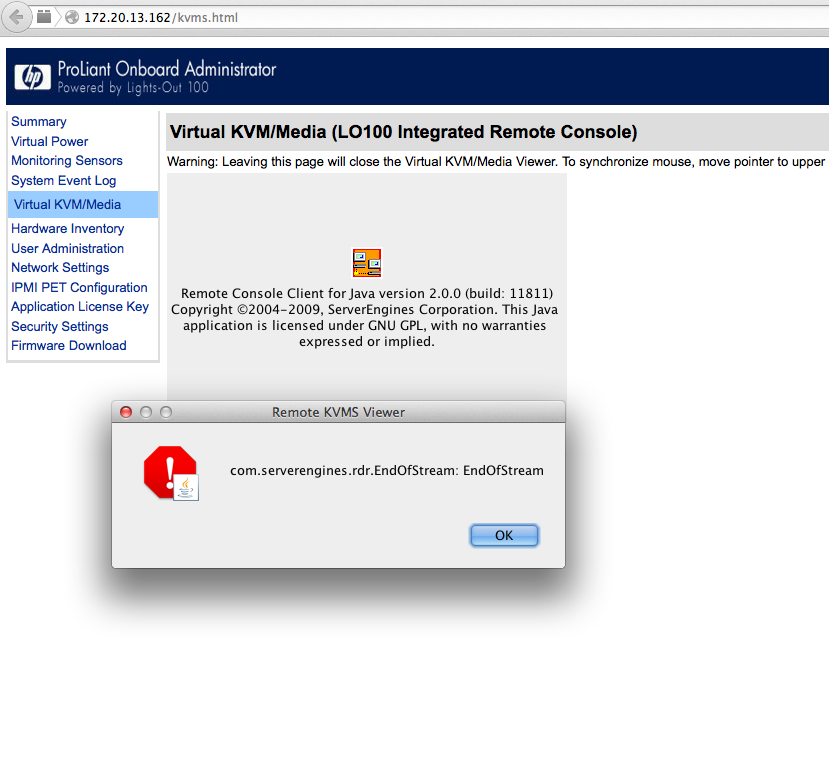829x762 pixels.
Task: Click the HP logo in the header
Action: [x=33, y=77]
